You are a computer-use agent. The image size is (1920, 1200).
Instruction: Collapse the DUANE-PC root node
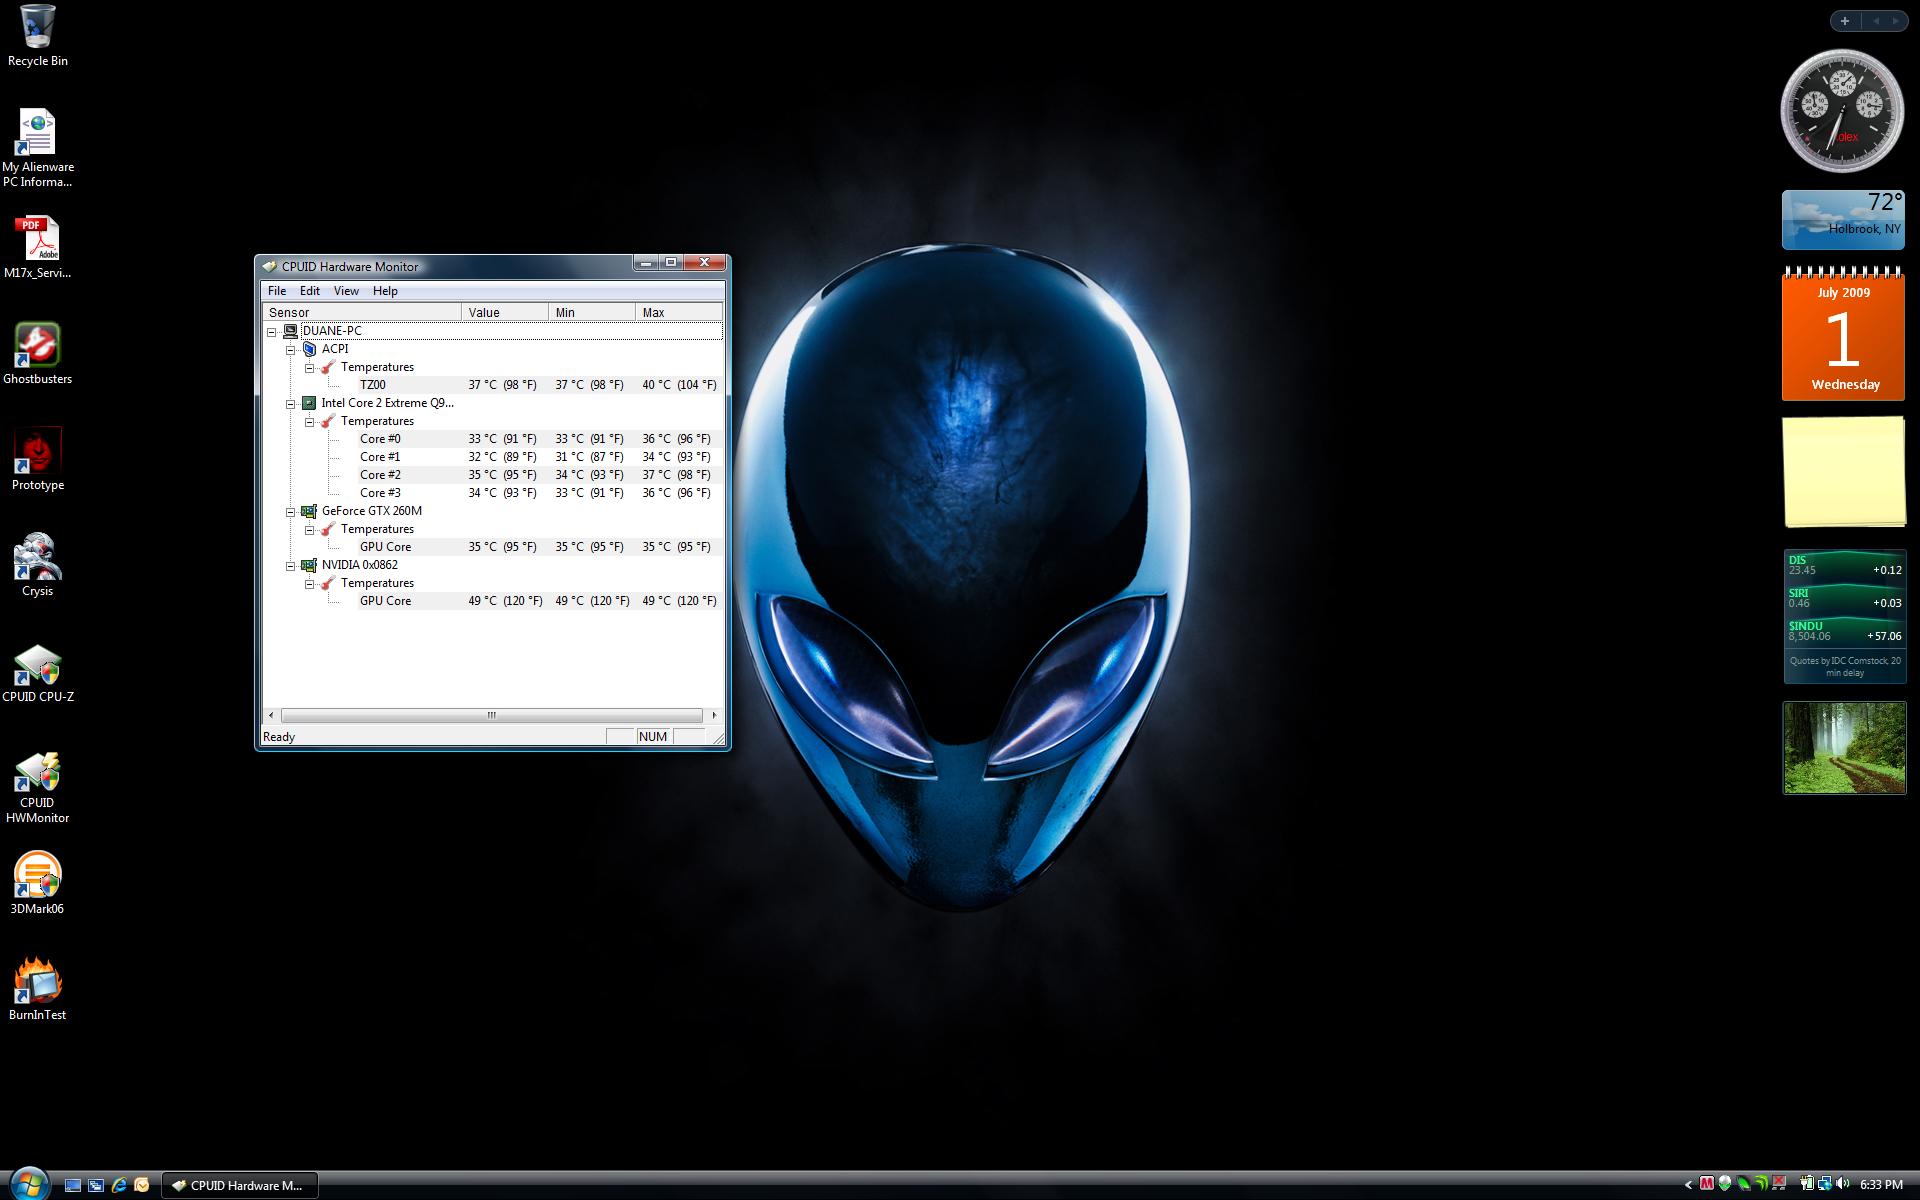coord(272,332)
